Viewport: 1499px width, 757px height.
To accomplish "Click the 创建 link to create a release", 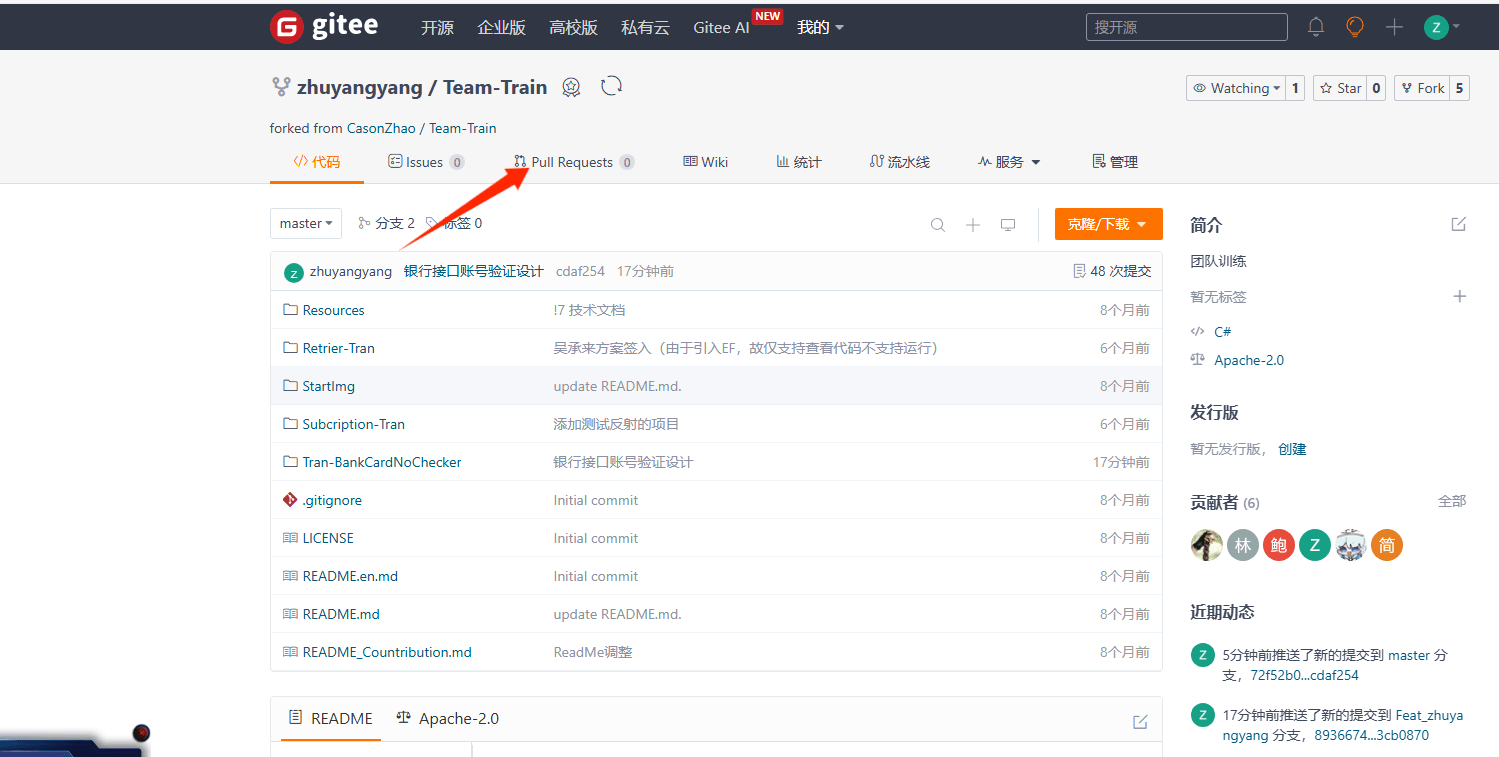I will click(x=1292, y=449).
